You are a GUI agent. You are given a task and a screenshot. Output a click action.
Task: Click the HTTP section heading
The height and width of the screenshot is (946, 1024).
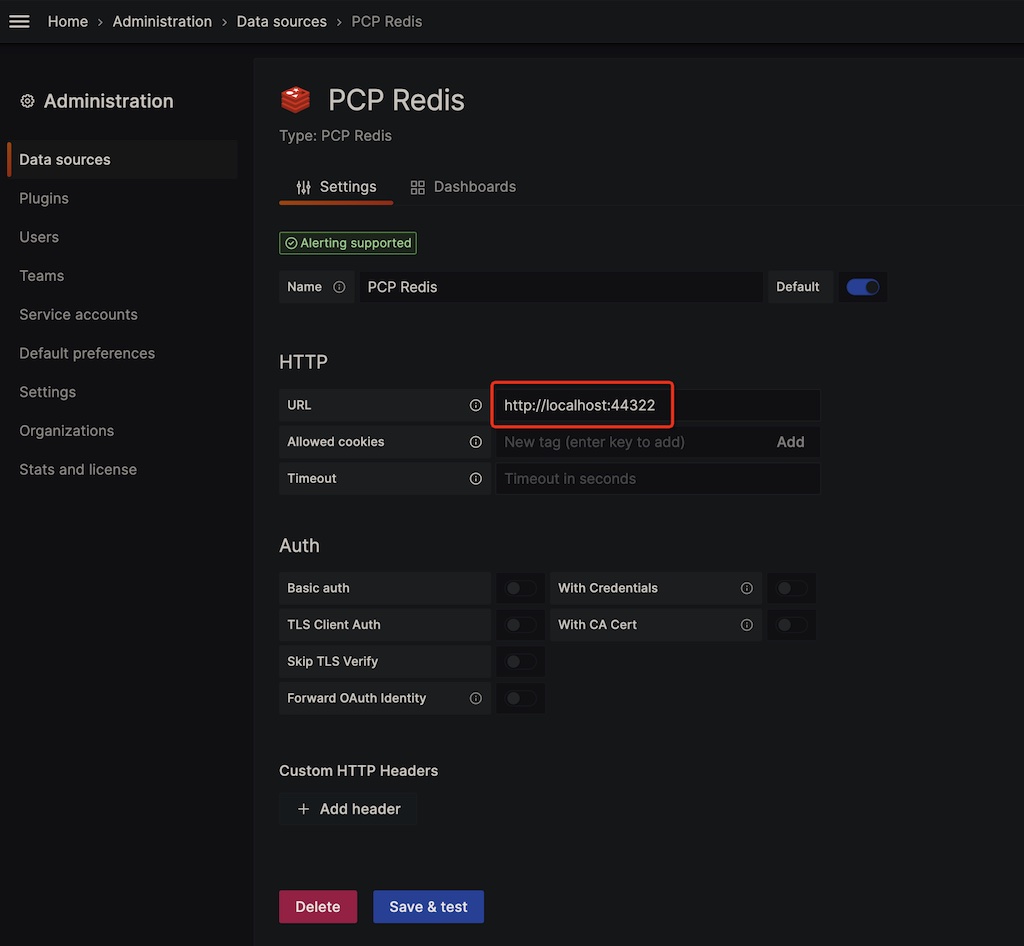coord(304,362)
